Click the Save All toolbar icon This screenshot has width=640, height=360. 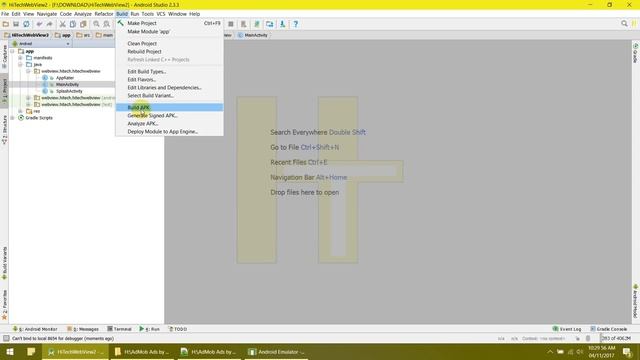16,24
